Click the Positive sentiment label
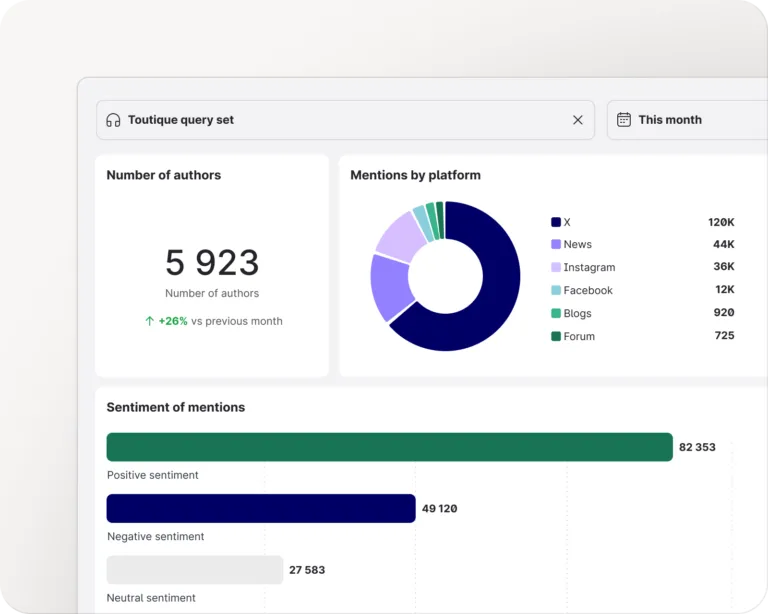Viewport: 768px width, 614px height. pyautogui.click(x=153, y=475)
